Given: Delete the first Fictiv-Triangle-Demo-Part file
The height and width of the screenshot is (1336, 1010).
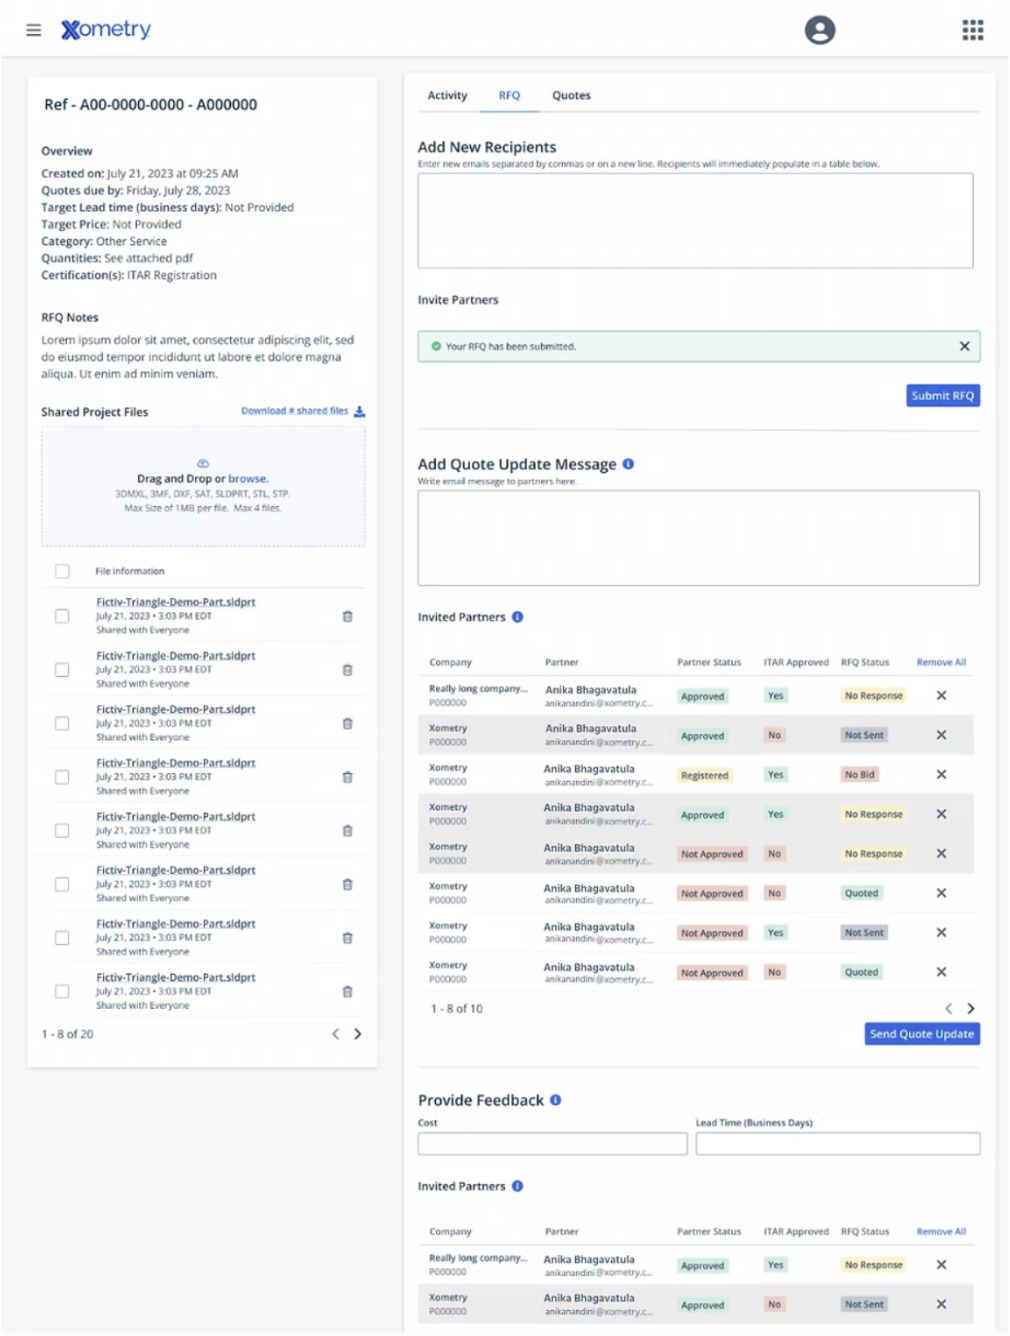Looking at the screenshot, I should tap(347, 617).
